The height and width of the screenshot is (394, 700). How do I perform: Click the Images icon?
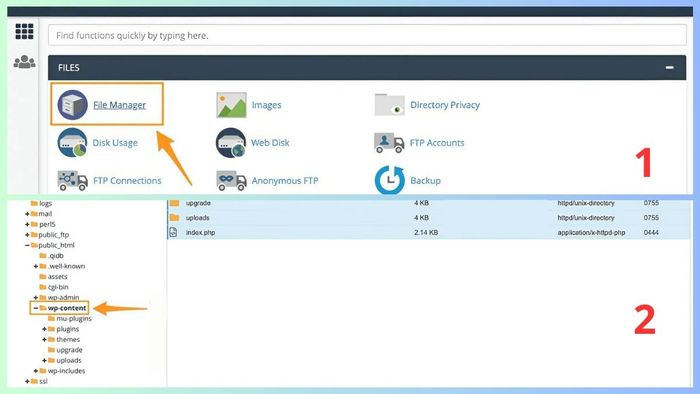231,105
